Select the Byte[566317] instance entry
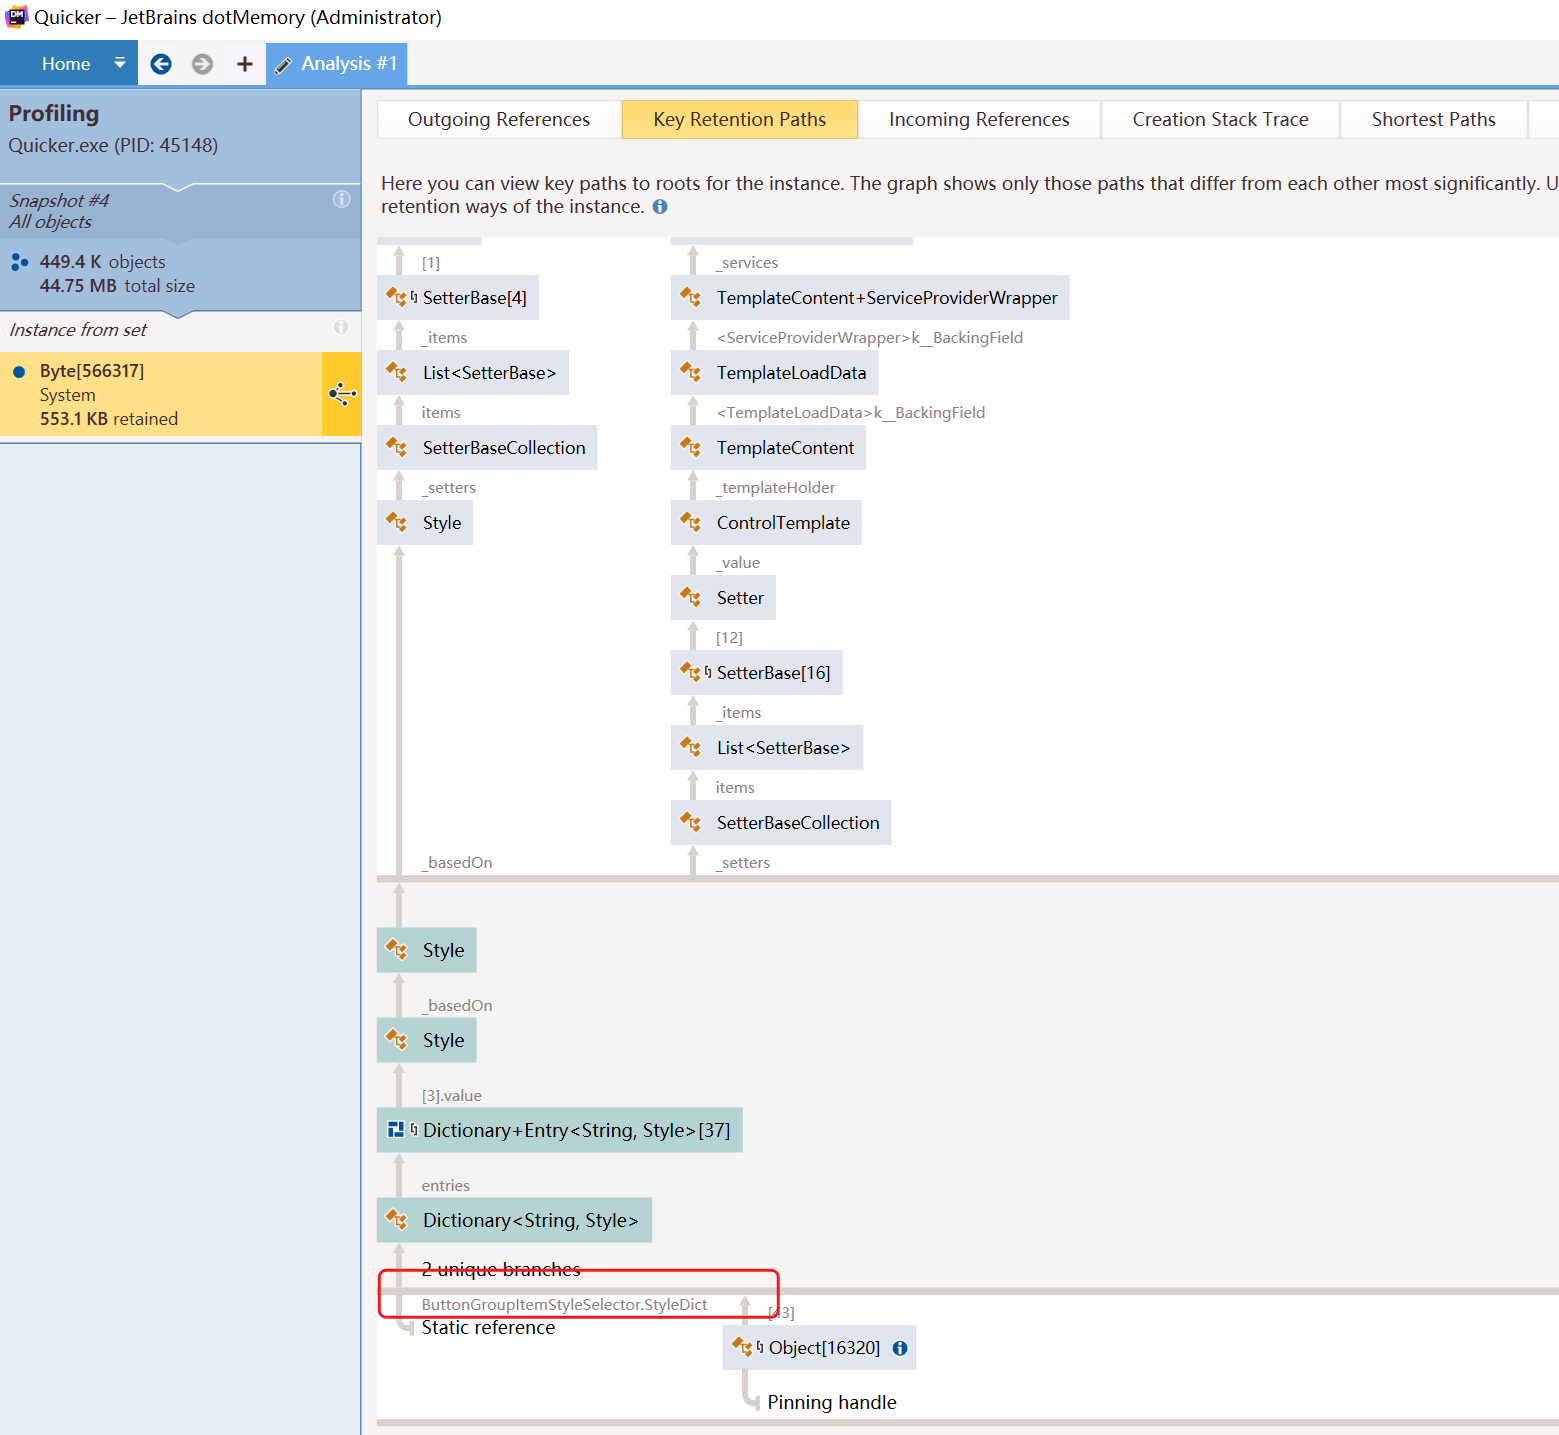The image size is (1559, 1435). pyautogui.click(x=161, y=394)
